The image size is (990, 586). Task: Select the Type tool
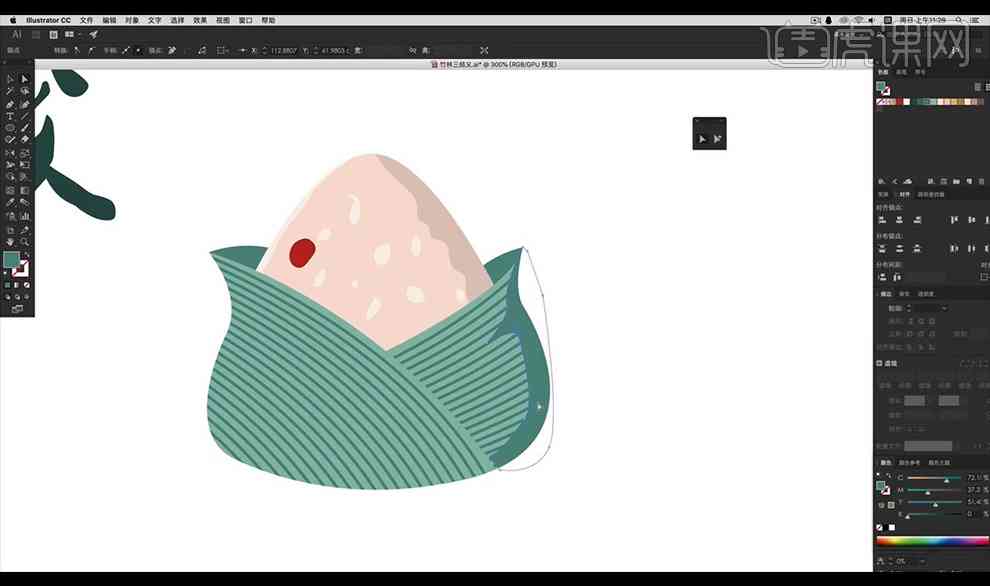click(9, 116)
